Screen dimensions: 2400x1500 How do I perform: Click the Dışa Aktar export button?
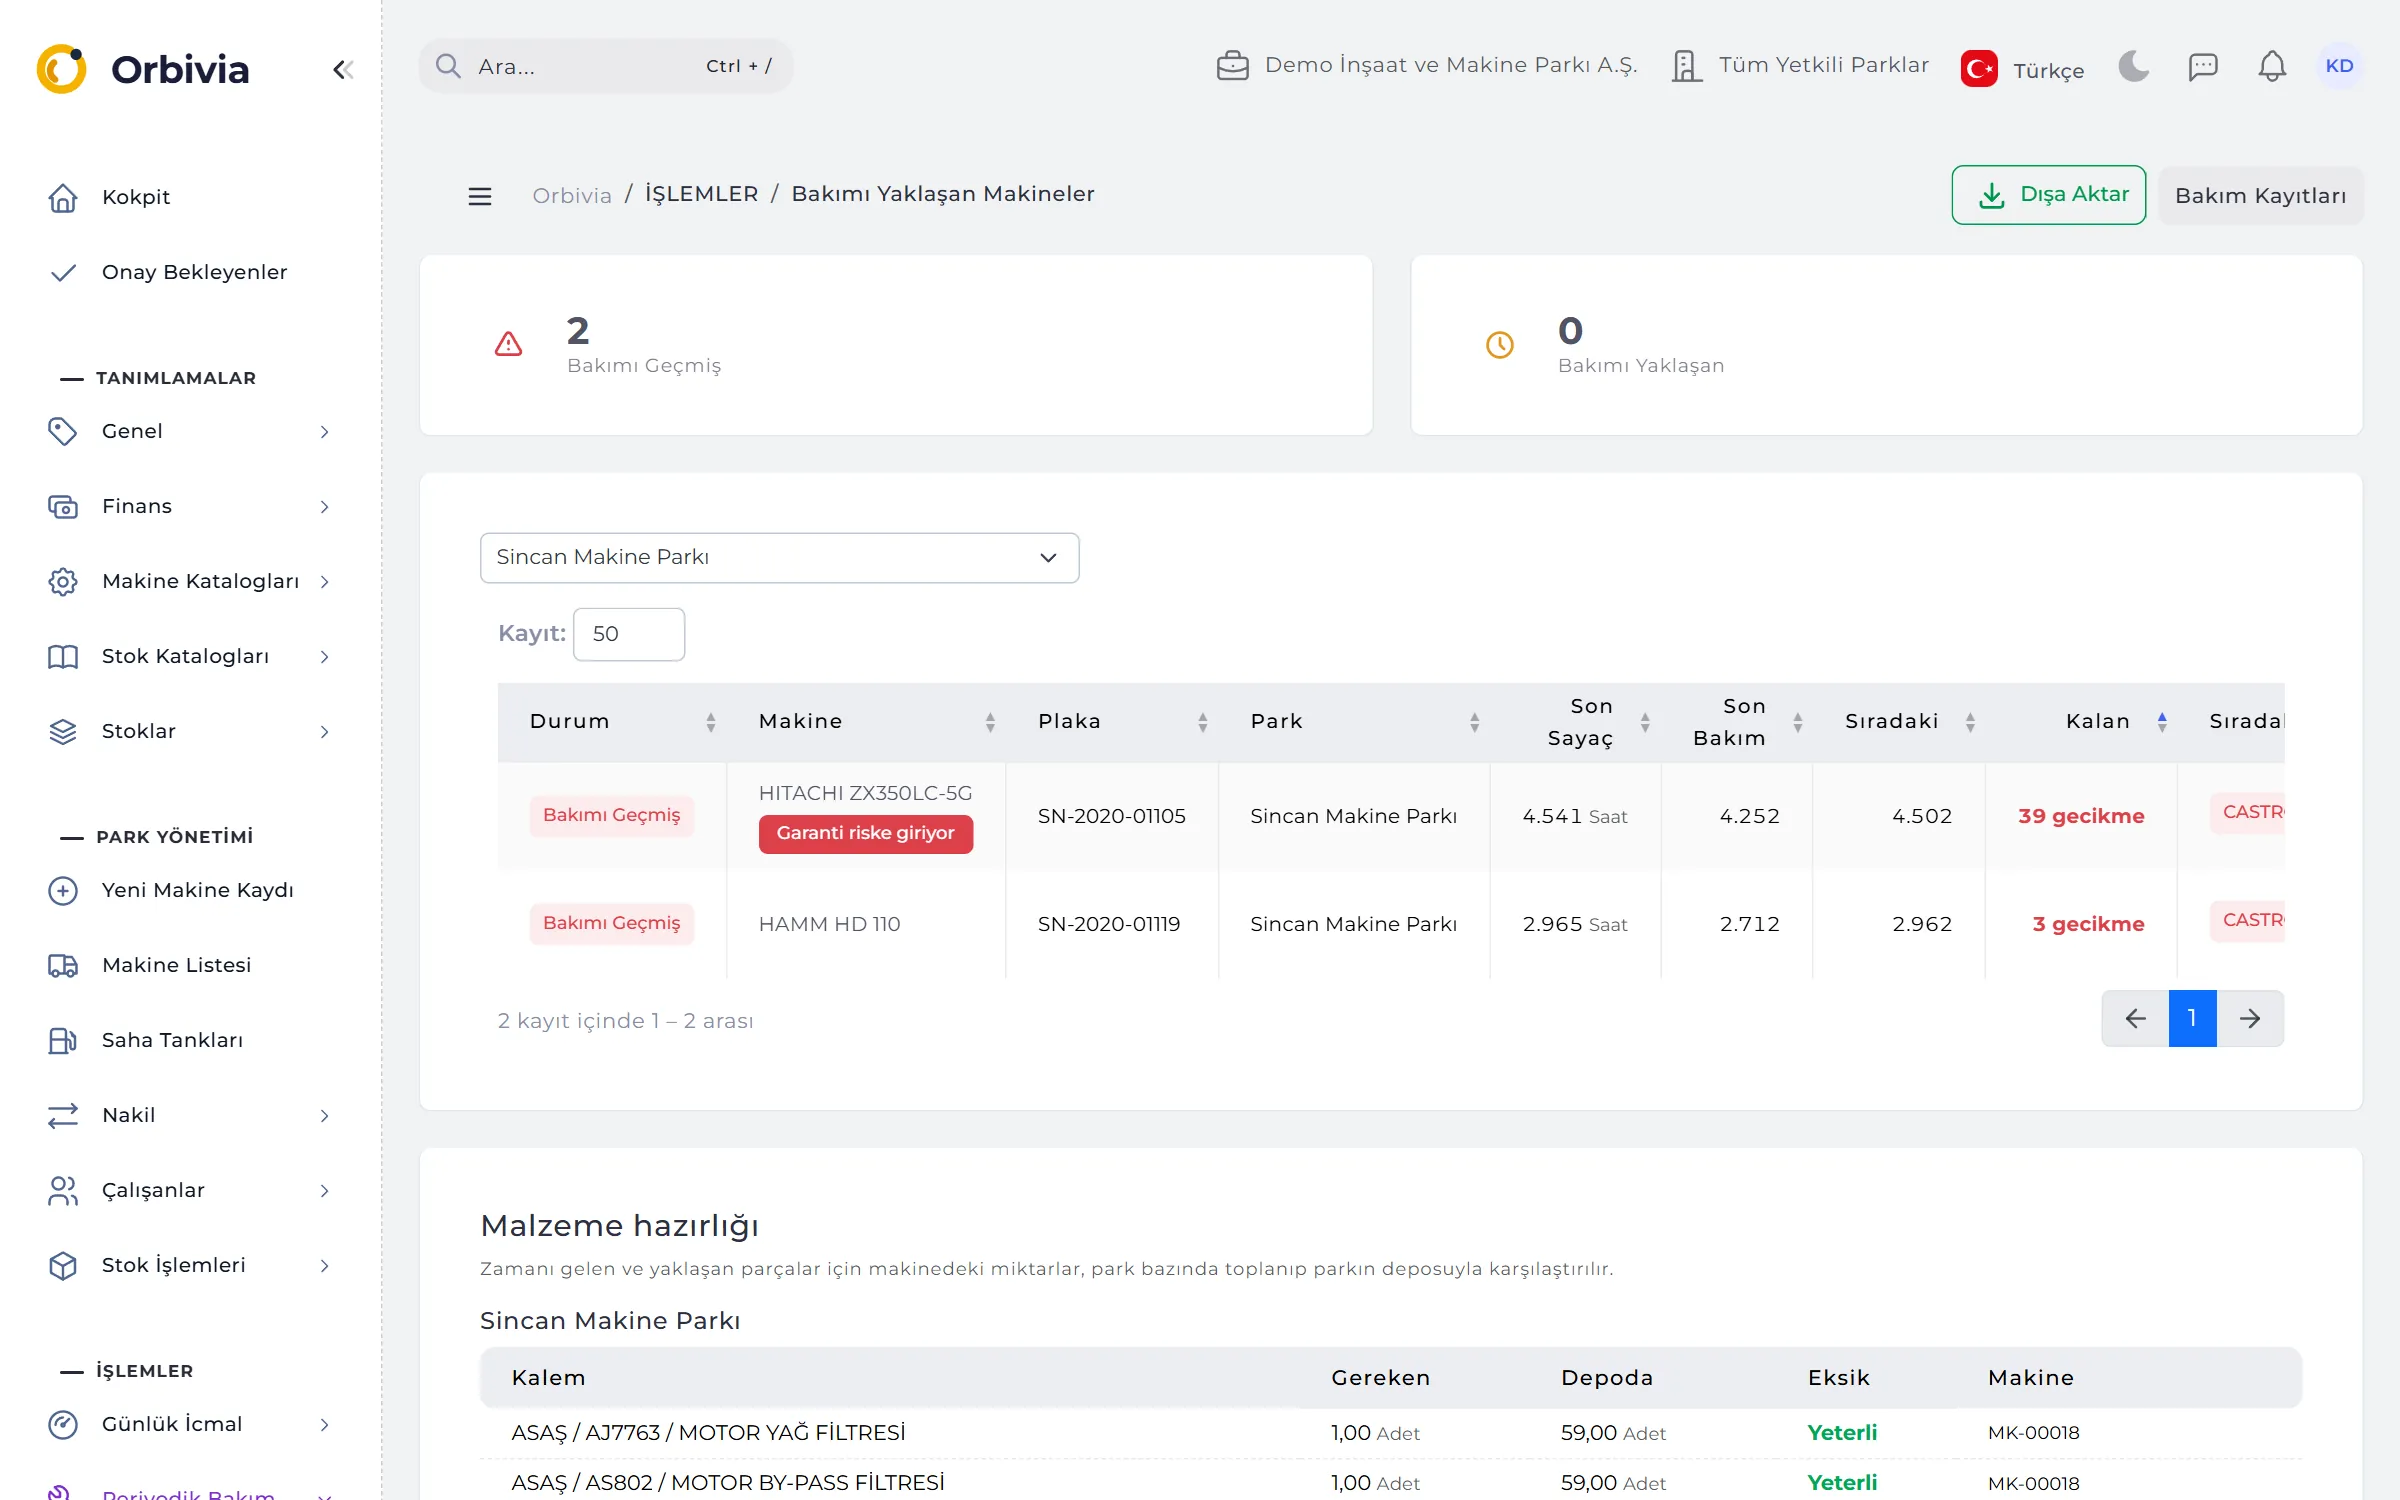[2048, 195]
